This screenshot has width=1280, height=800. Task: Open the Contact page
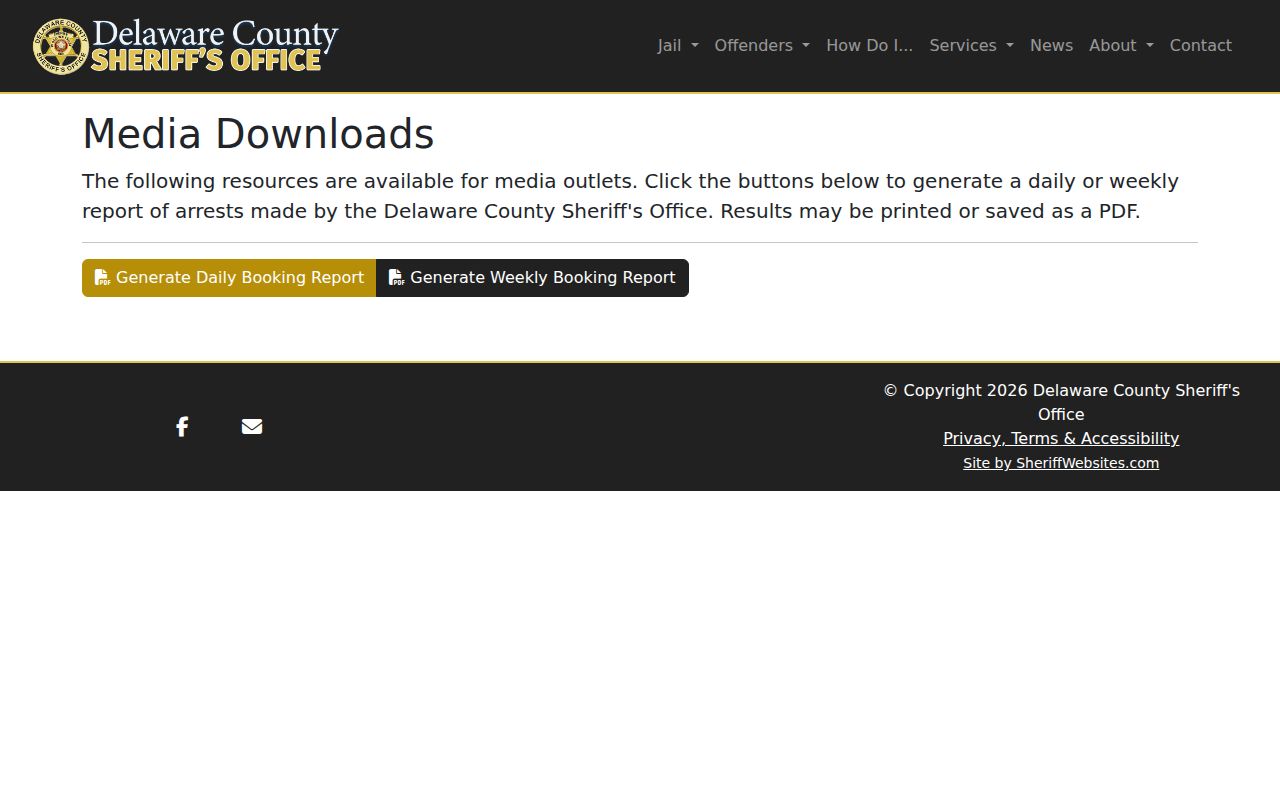pos(1201,46)
